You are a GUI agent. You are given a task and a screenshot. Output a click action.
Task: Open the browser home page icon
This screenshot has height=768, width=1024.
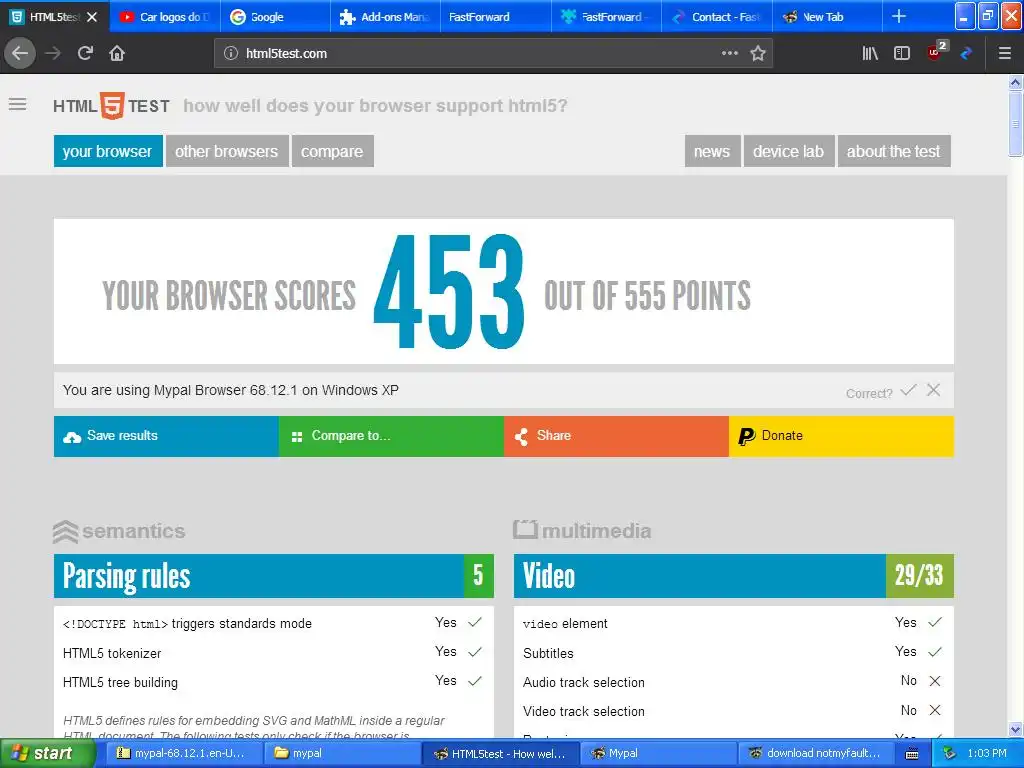[x=117, y=53]
